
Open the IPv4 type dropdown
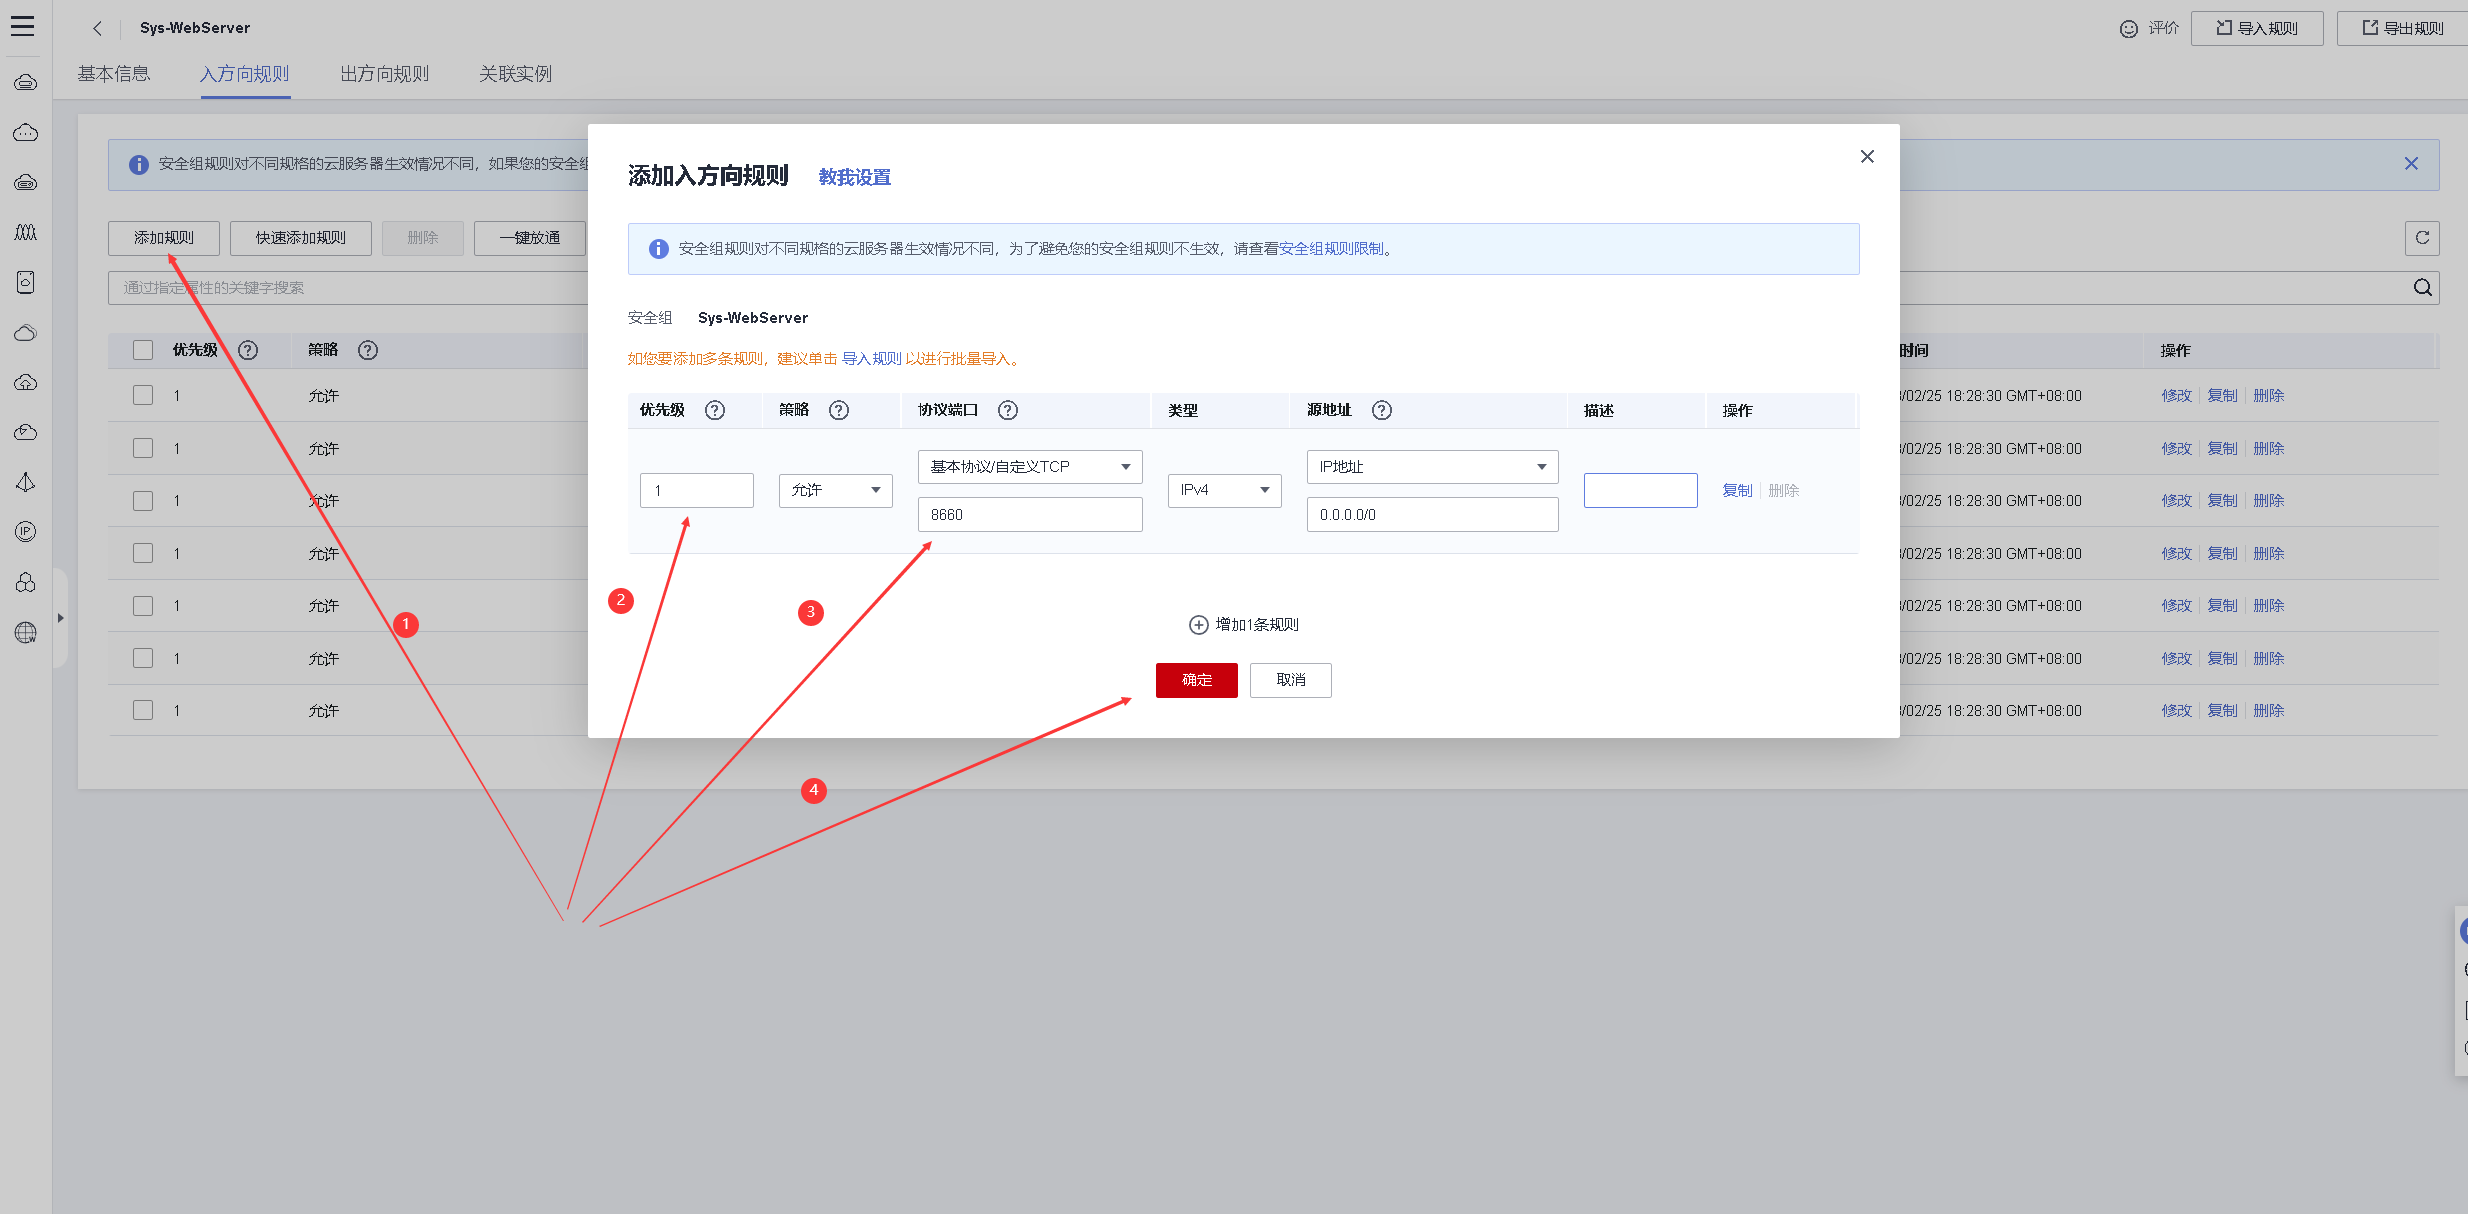pyautogui.click(x=1224, y=490)
